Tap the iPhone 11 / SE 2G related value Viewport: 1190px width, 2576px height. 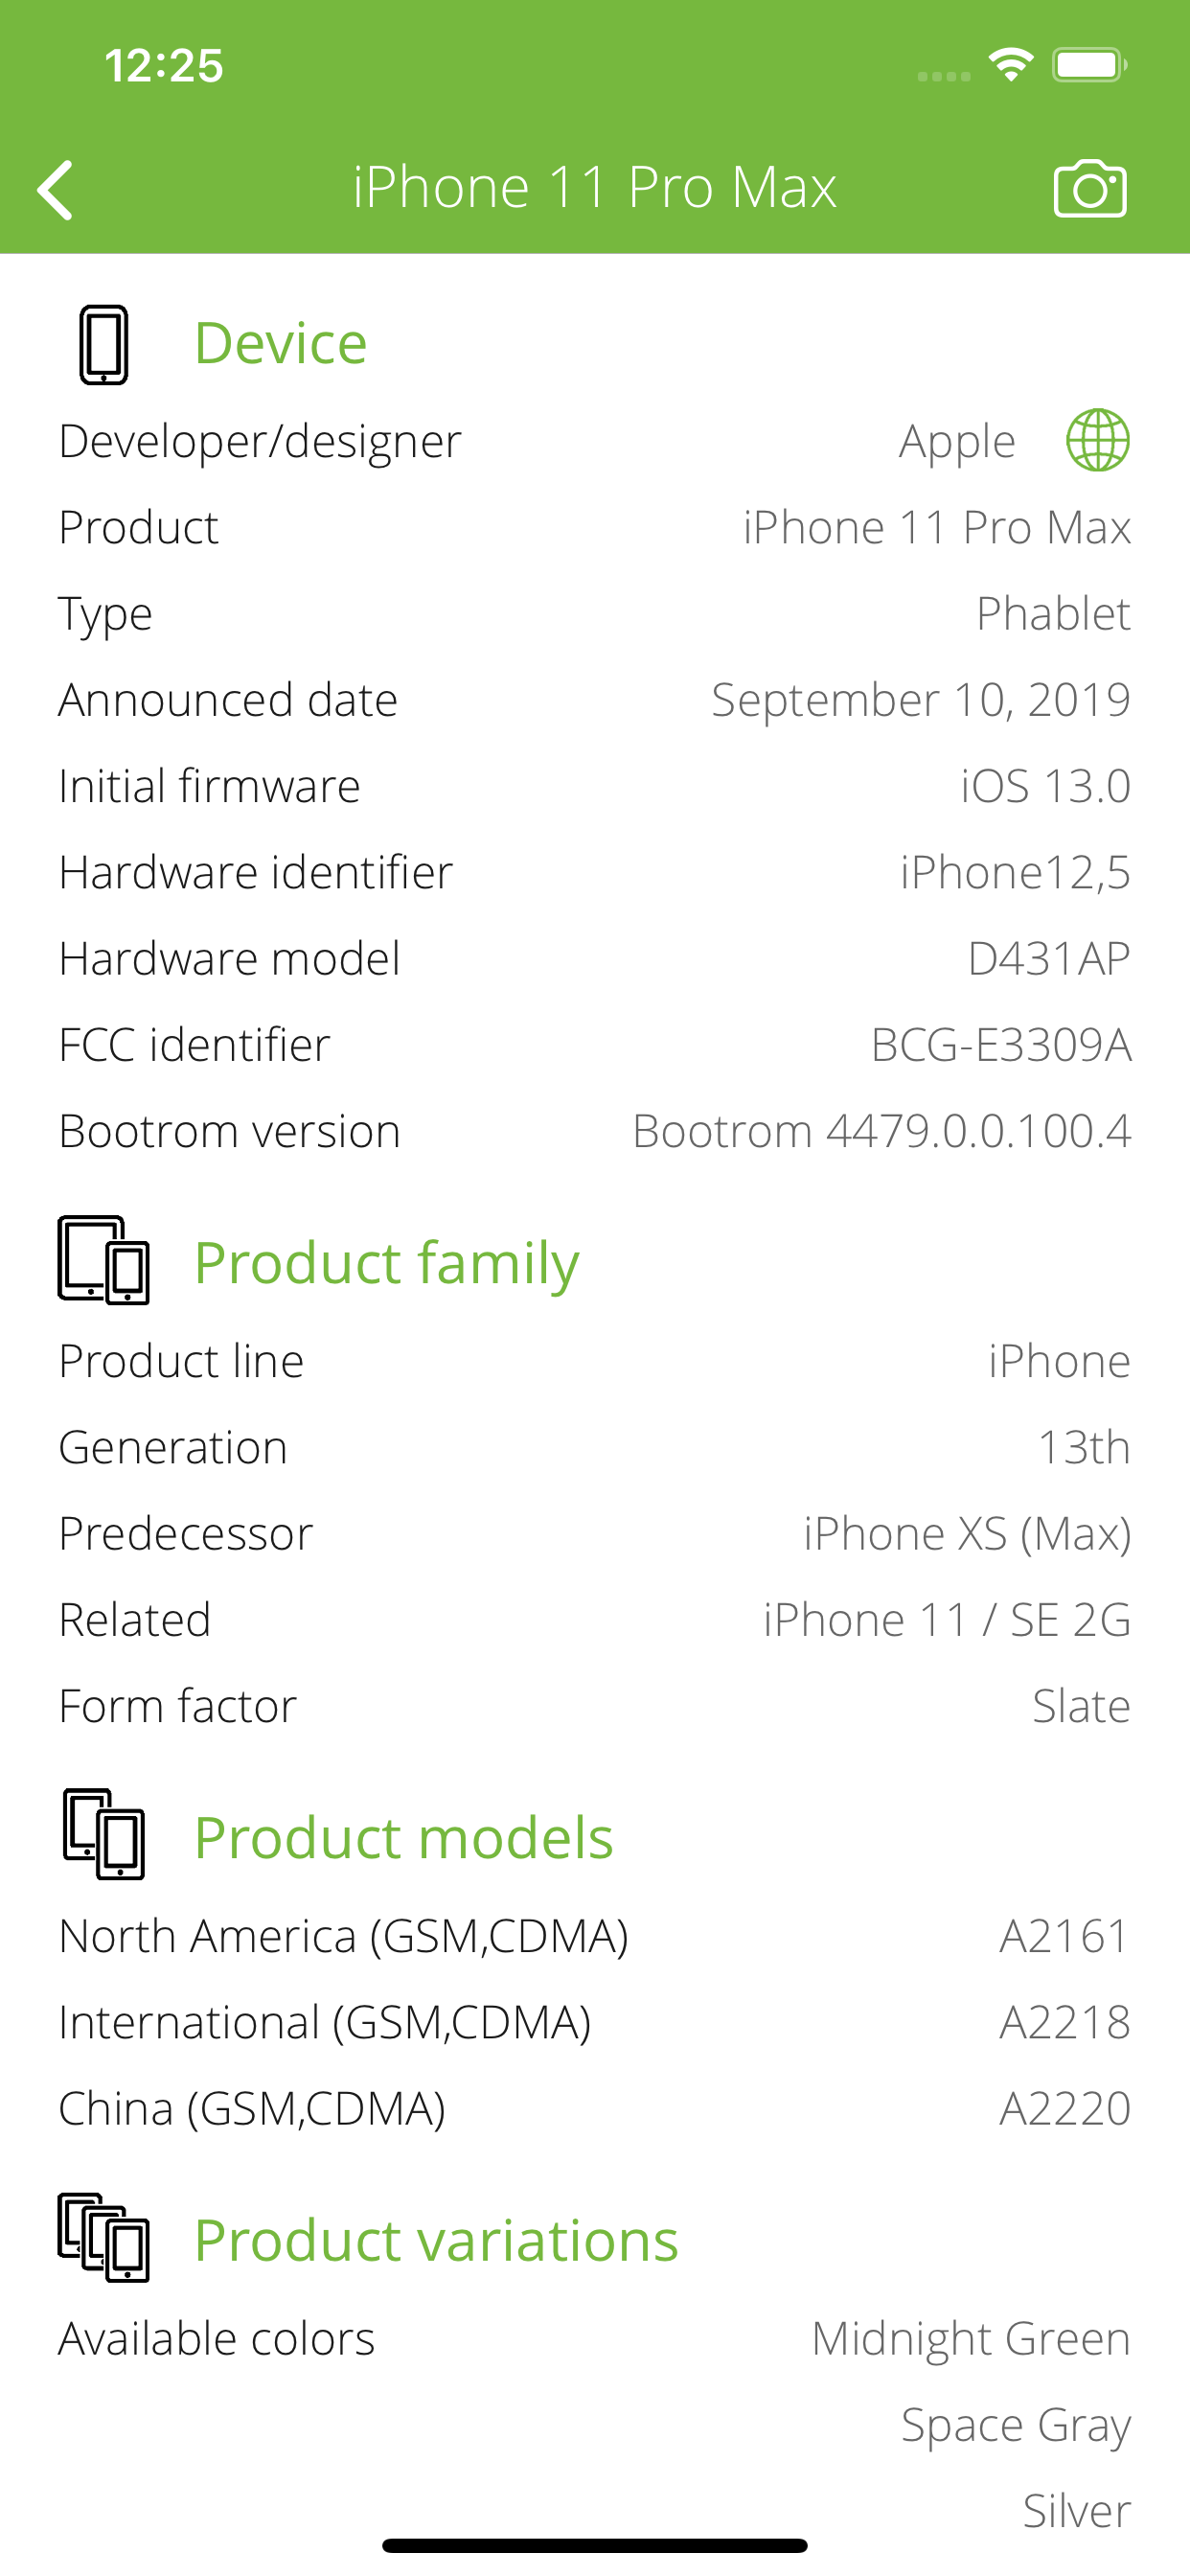(946, 1619)
